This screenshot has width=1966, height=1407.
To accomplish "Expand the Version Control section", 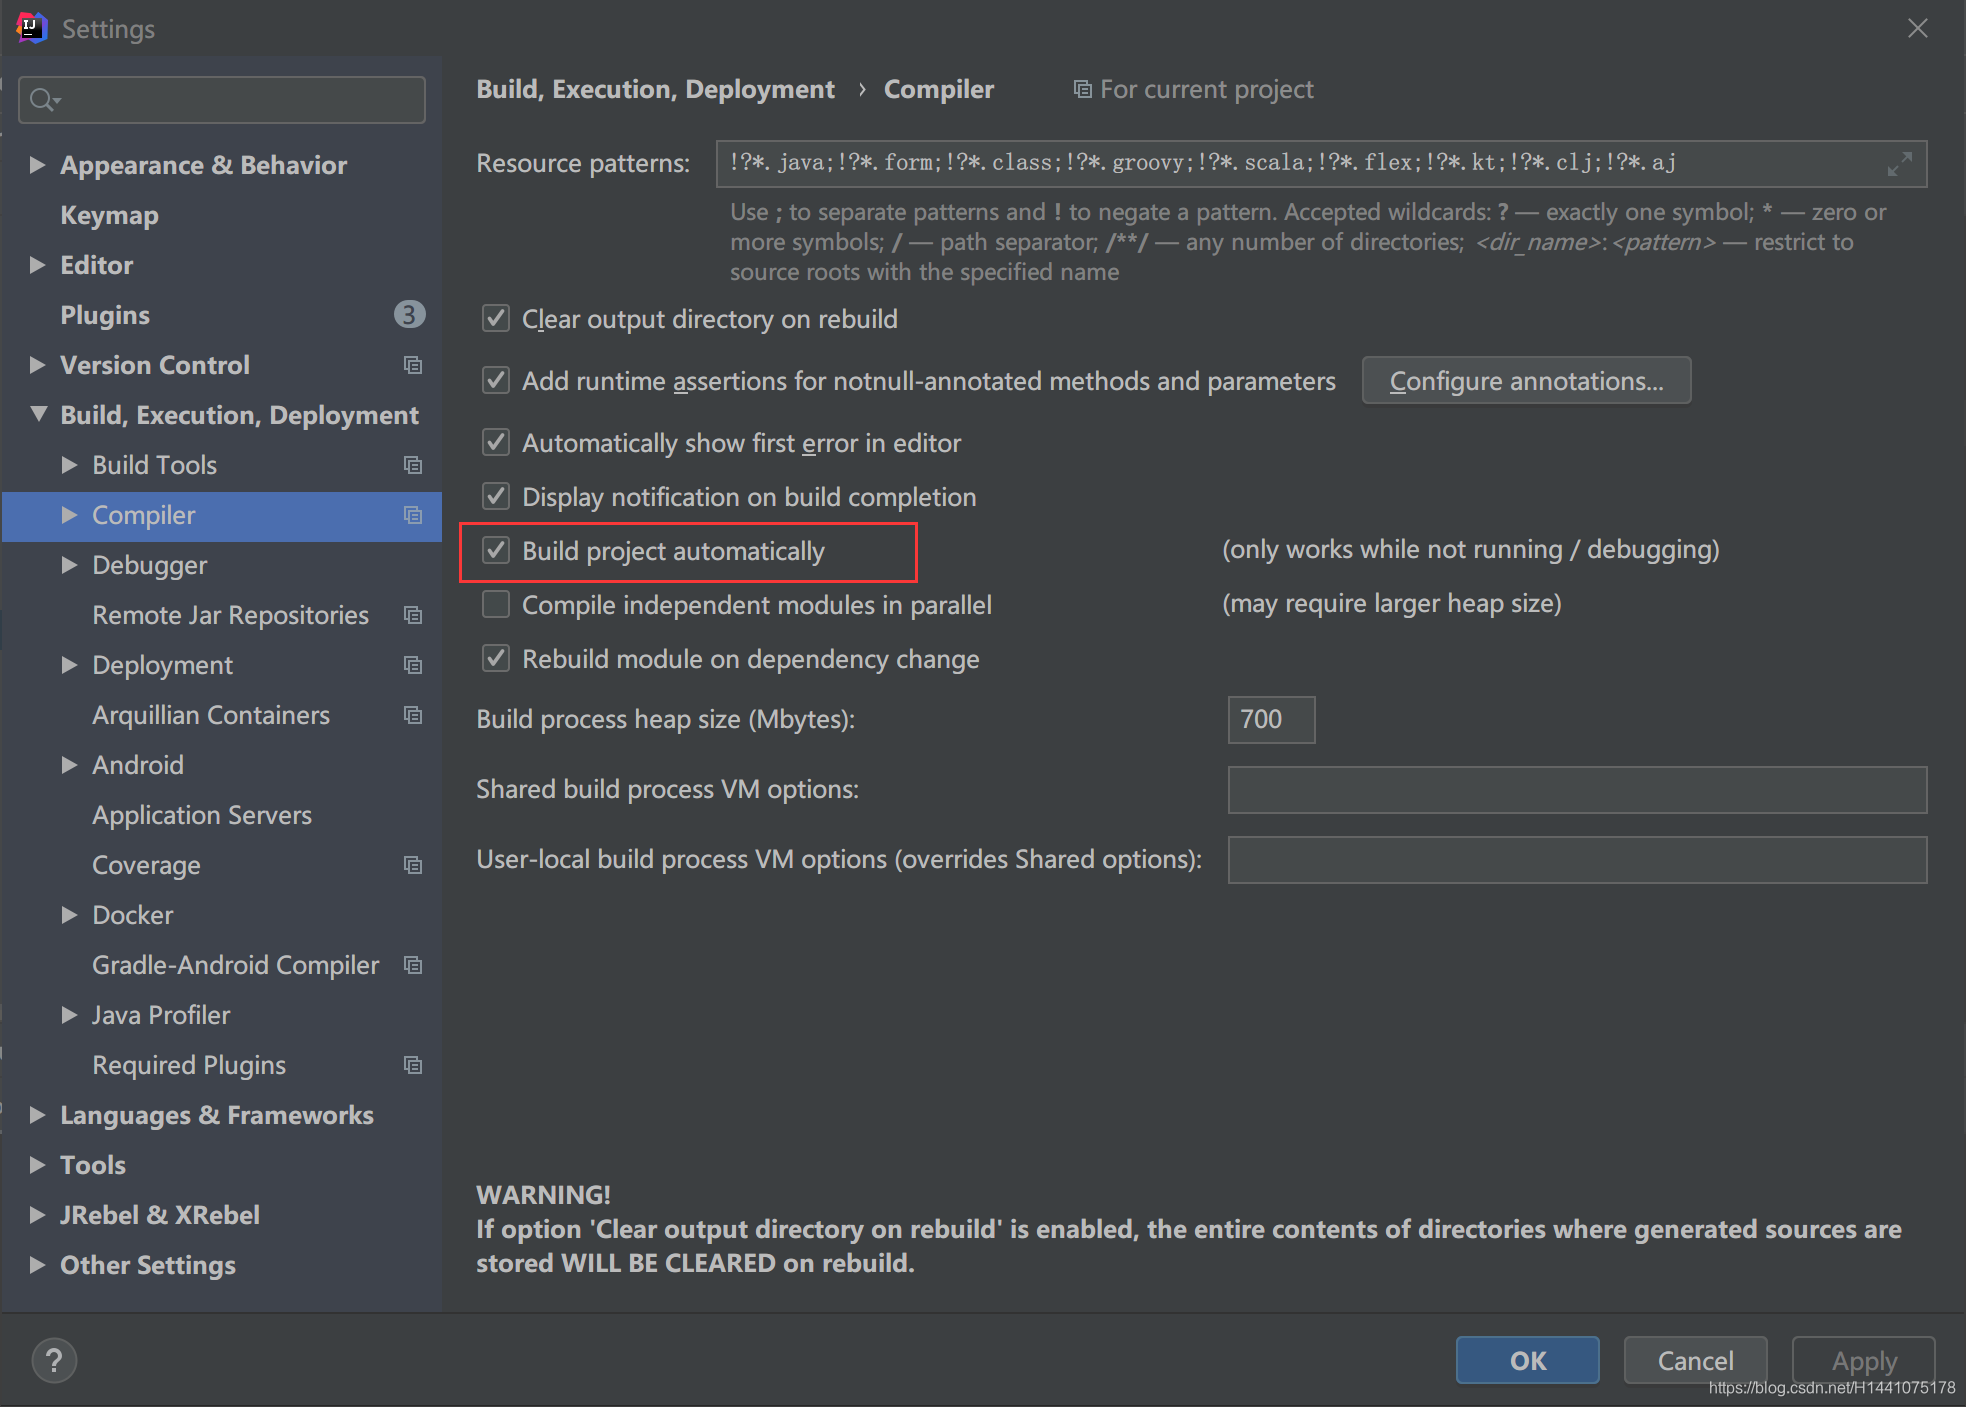I will pyautogui.click(x=37, y=365).
